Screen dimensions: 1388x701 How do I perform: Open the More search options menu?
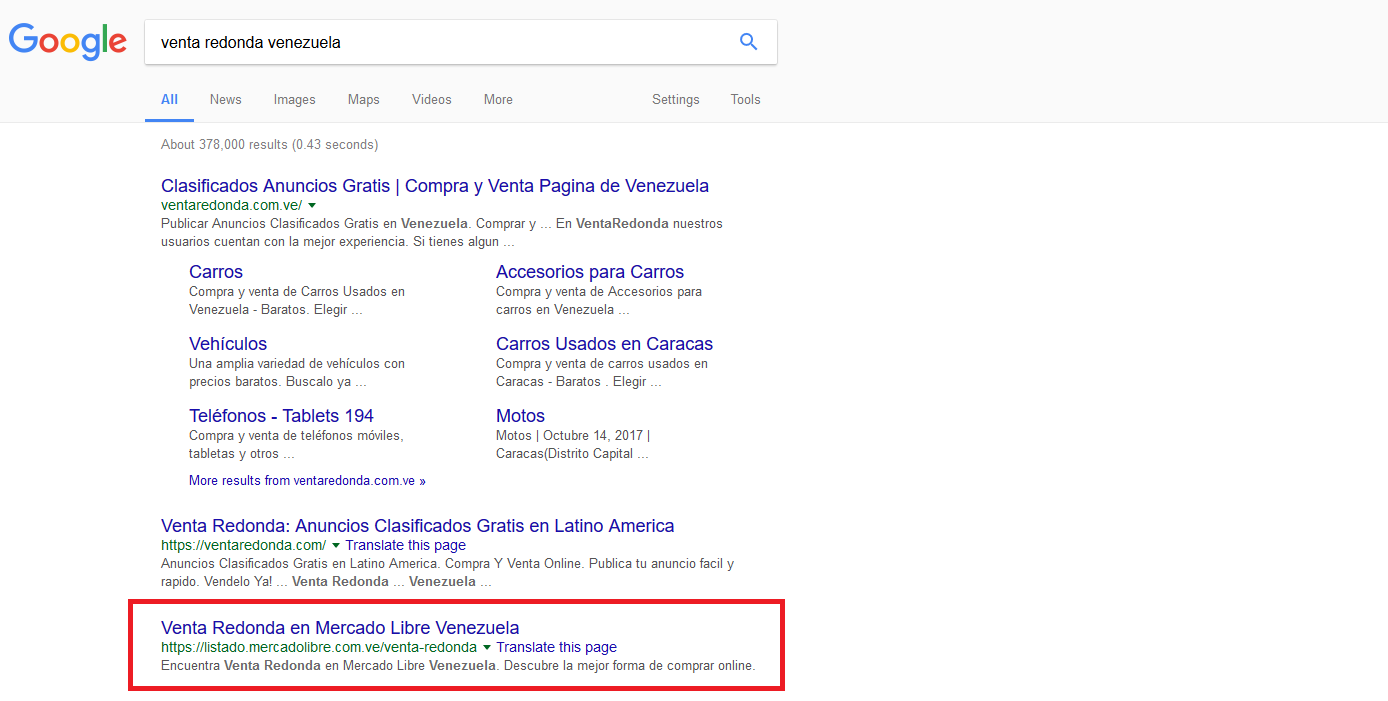point(498,100)
